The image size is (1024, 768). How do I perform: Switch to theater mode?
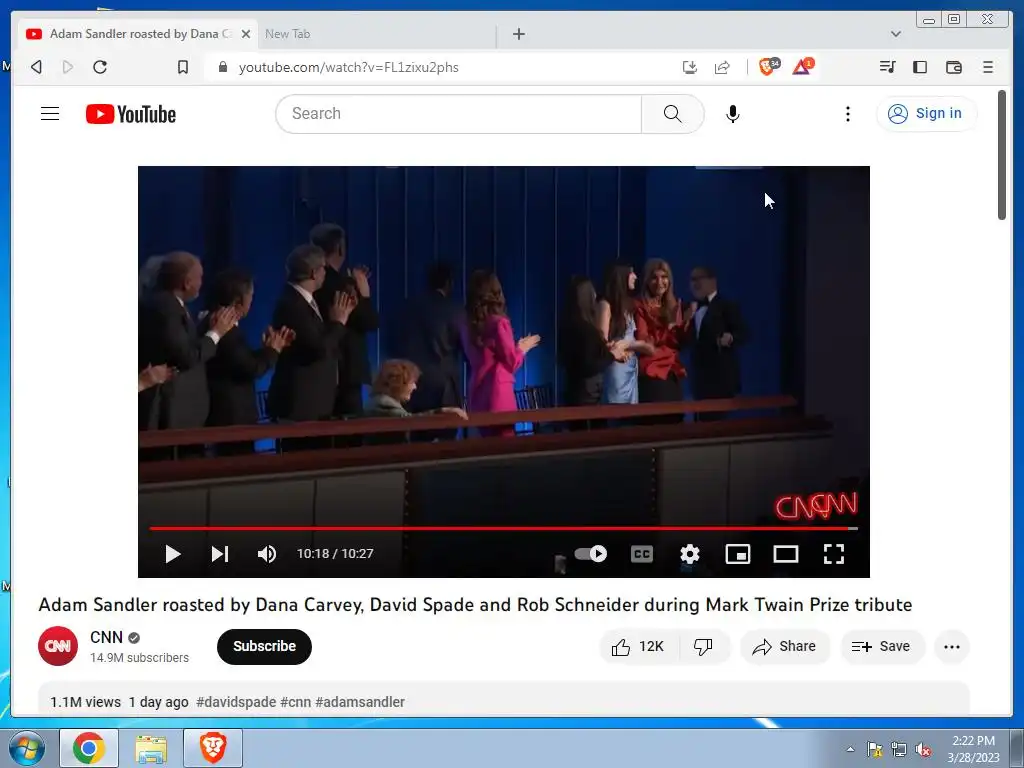coord(786,554)
